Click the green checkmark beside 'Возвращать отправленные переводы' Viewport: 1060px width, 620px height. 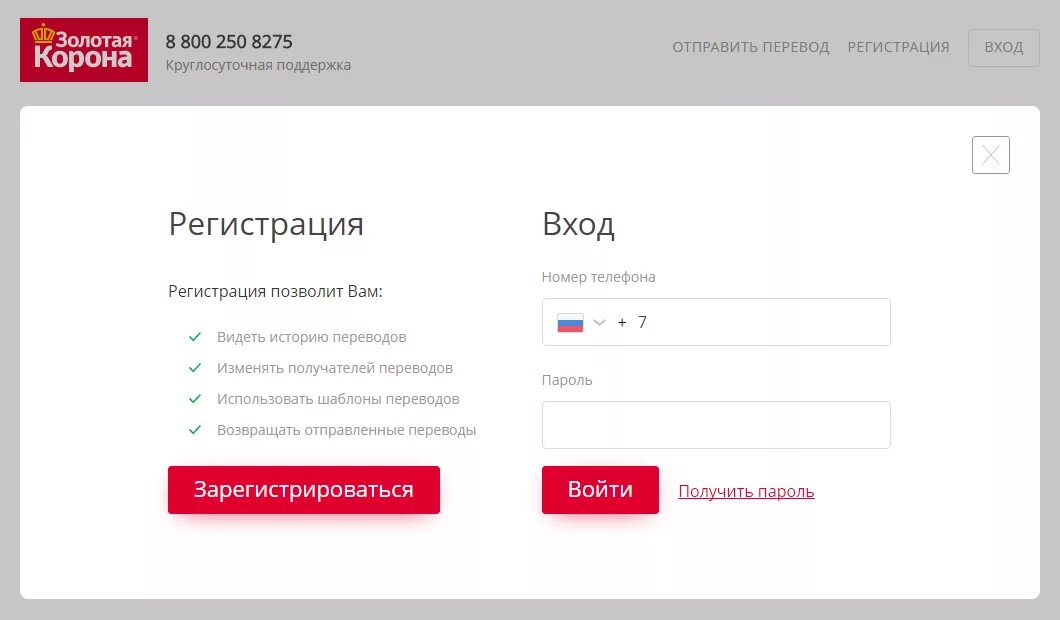194,429
